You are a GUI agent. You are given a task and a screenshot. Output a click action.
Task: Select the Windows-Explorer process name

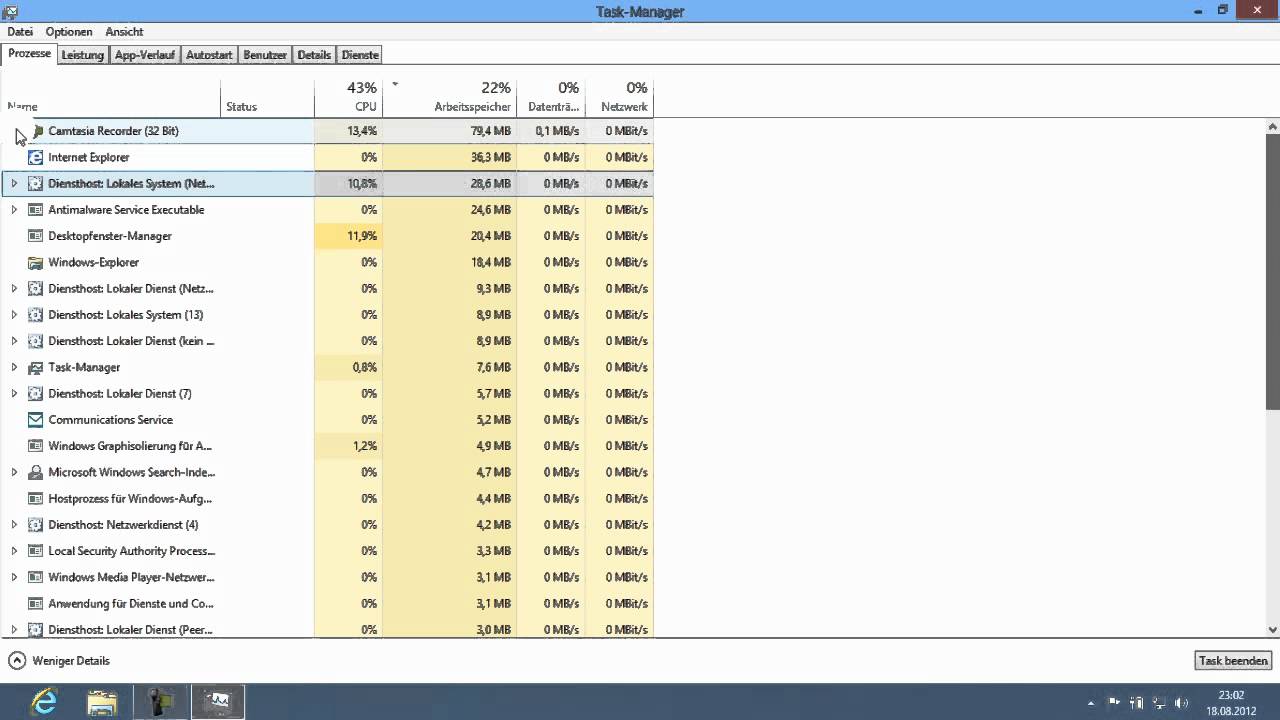(x=94, y=262)
